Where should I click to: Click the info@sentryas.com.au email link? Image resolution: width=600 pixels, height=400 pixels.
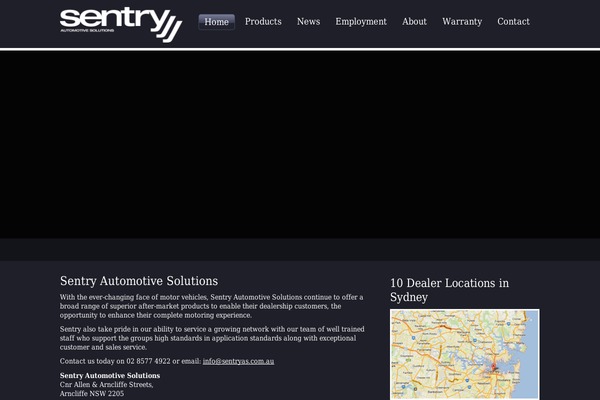tap(238, 361)
